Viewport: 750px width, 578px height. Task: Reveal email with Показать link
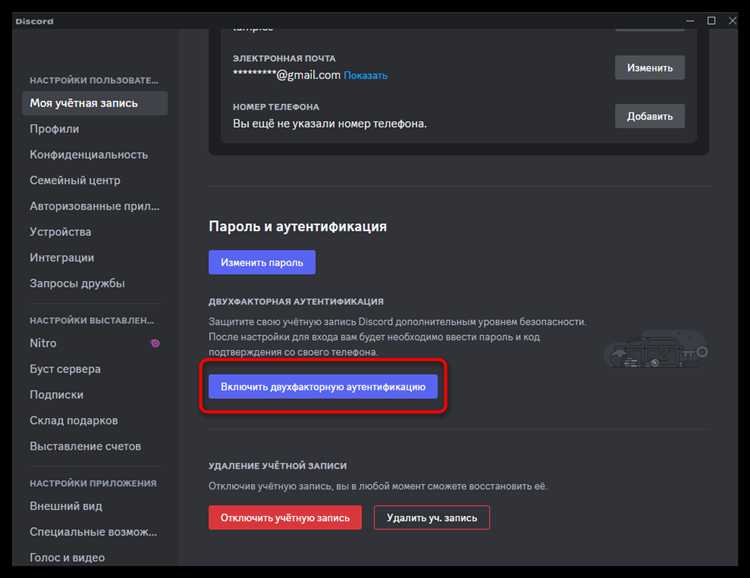[x=365, y=76]
